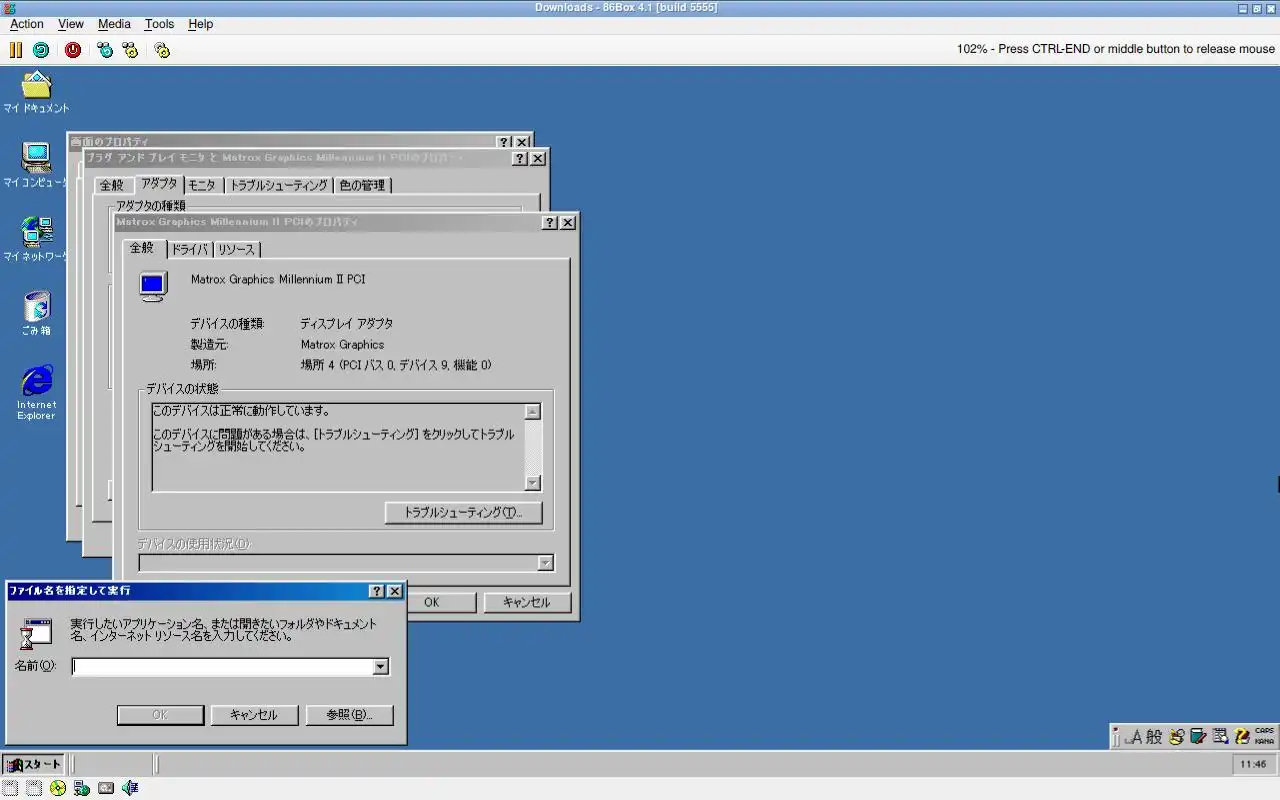Click the IME conversion mode '般' icon
The height and width of the screenshot is (800, 1280).
pyautogui.click(x=1154, y=737)
